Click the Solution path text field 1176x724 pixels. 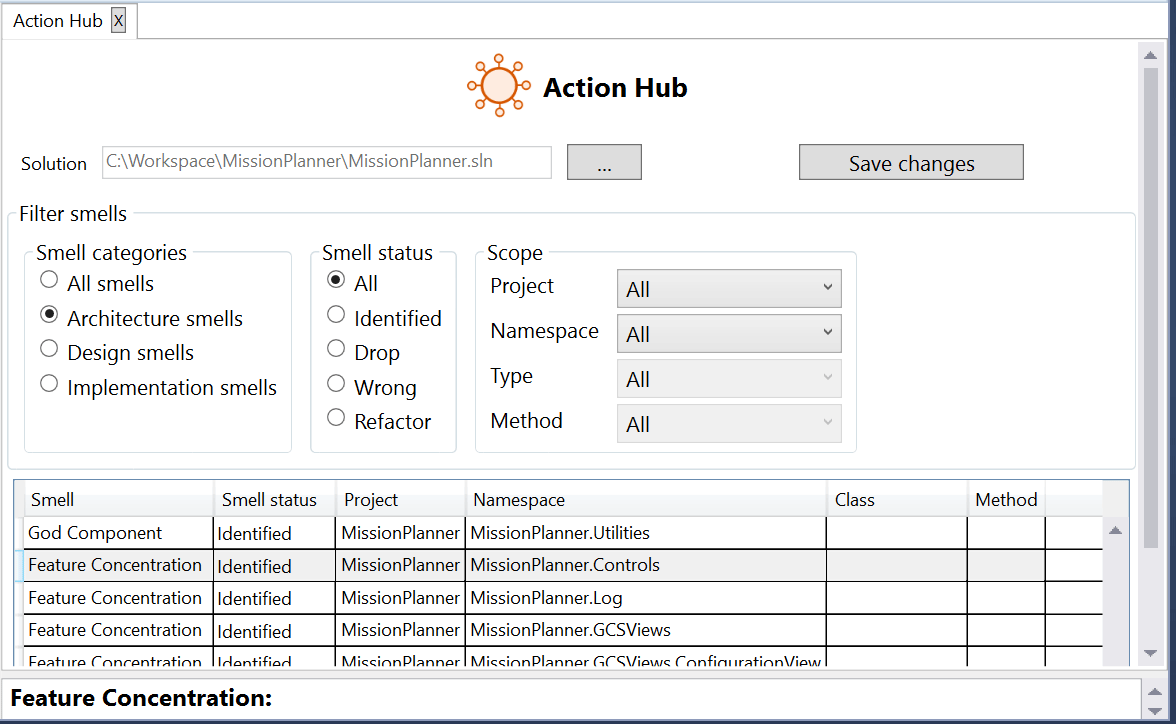pos(326,162)
